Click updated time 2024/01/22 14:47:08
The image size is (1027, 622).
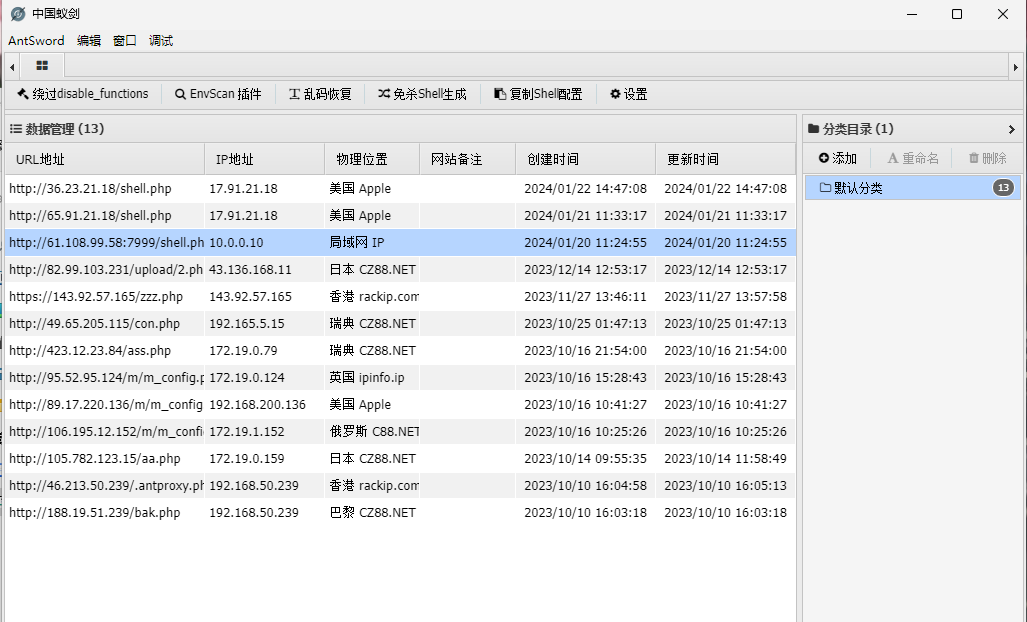726,189
